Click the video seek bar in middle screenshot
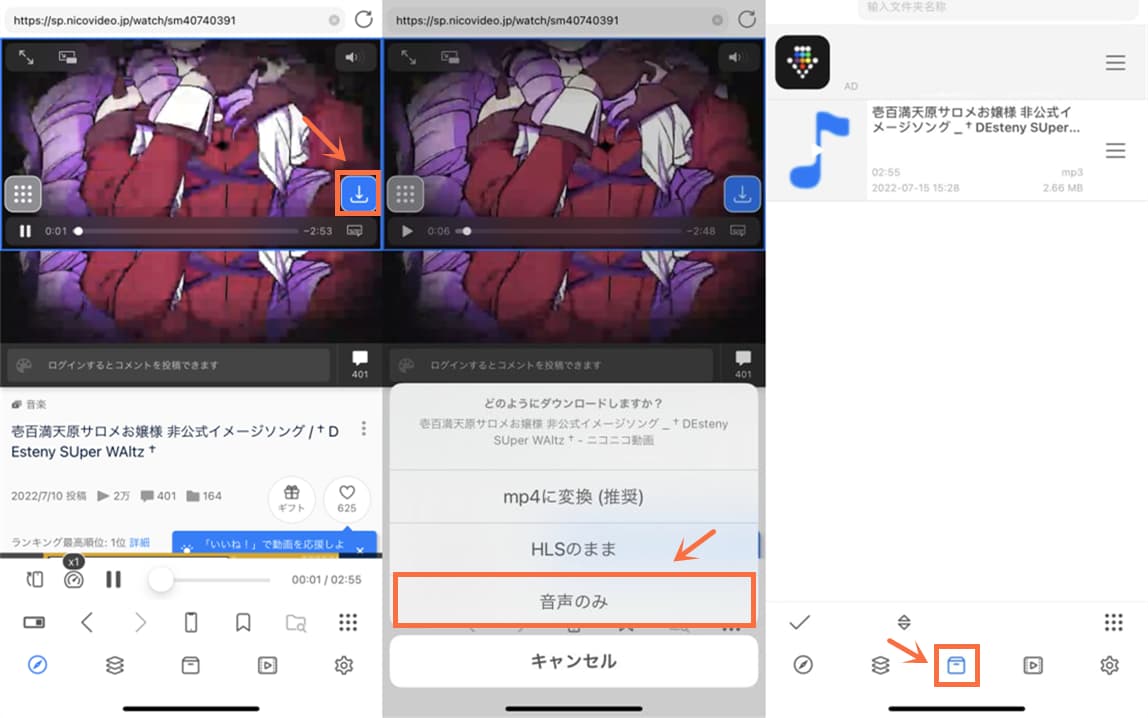The width and height of the screenshot is (1148, 718). 569,231
